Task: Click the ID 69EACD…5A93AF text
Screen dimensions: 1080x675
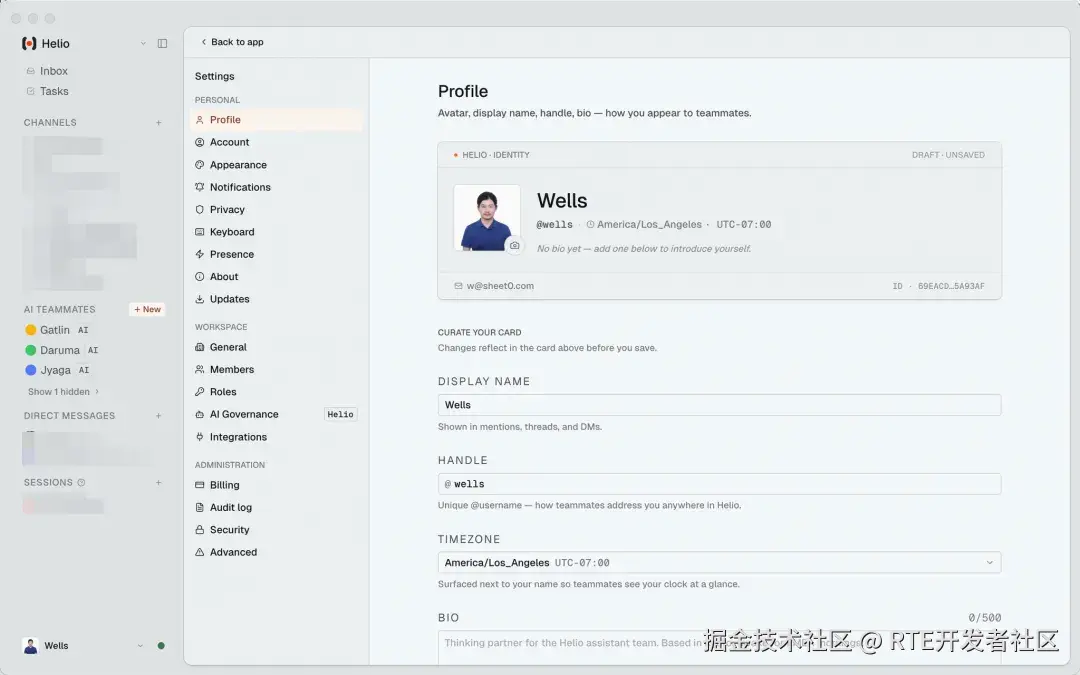Action: pos(938,286)
